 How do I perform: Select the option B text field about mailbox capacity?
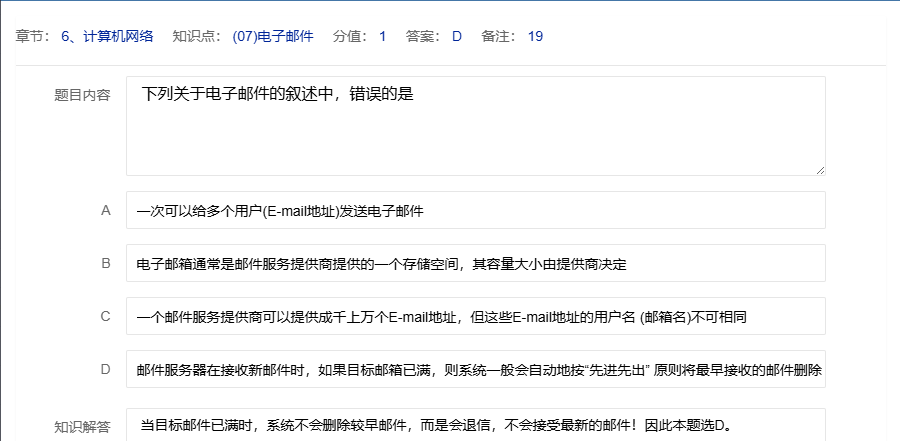click(475, 264)
